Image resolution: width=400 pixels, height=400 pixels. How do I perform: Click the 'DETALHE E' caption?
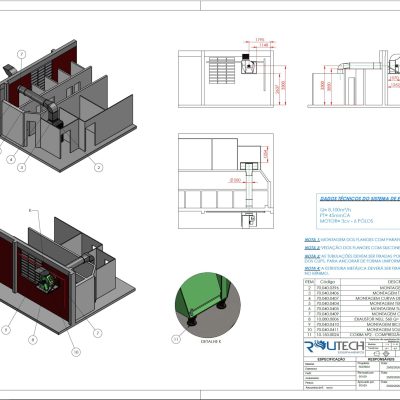point(211,341)
